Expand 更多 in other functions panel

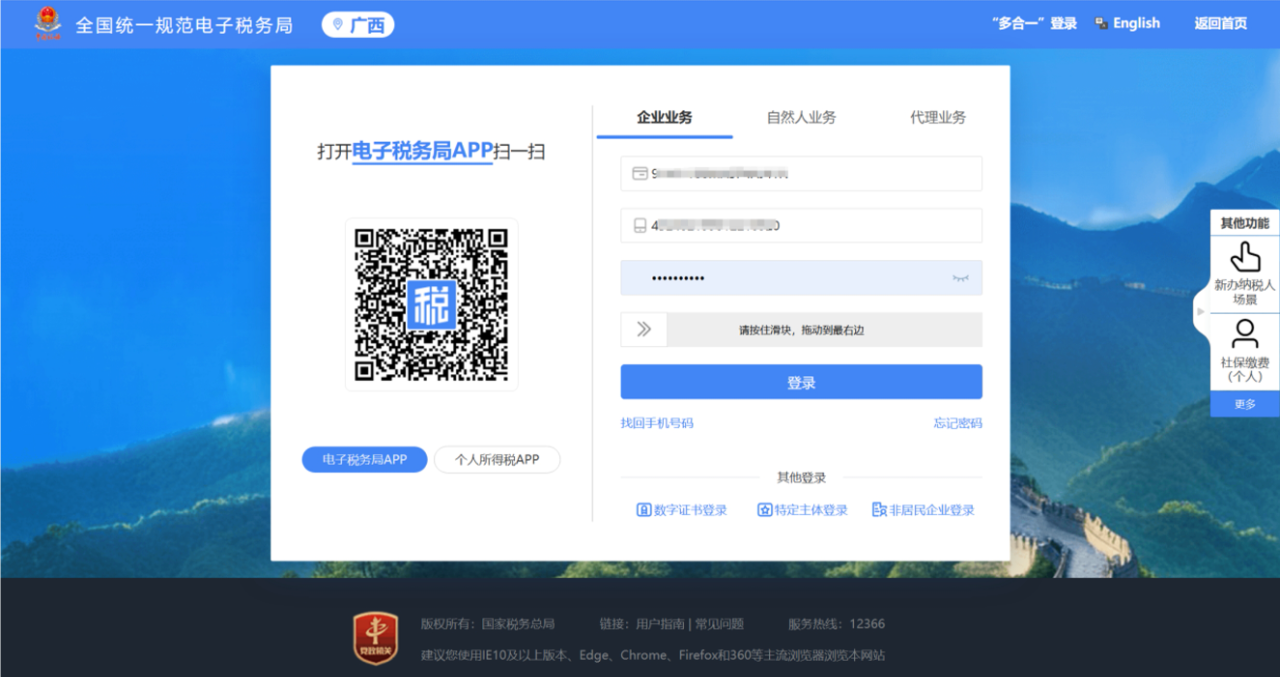pos(1244,404)
